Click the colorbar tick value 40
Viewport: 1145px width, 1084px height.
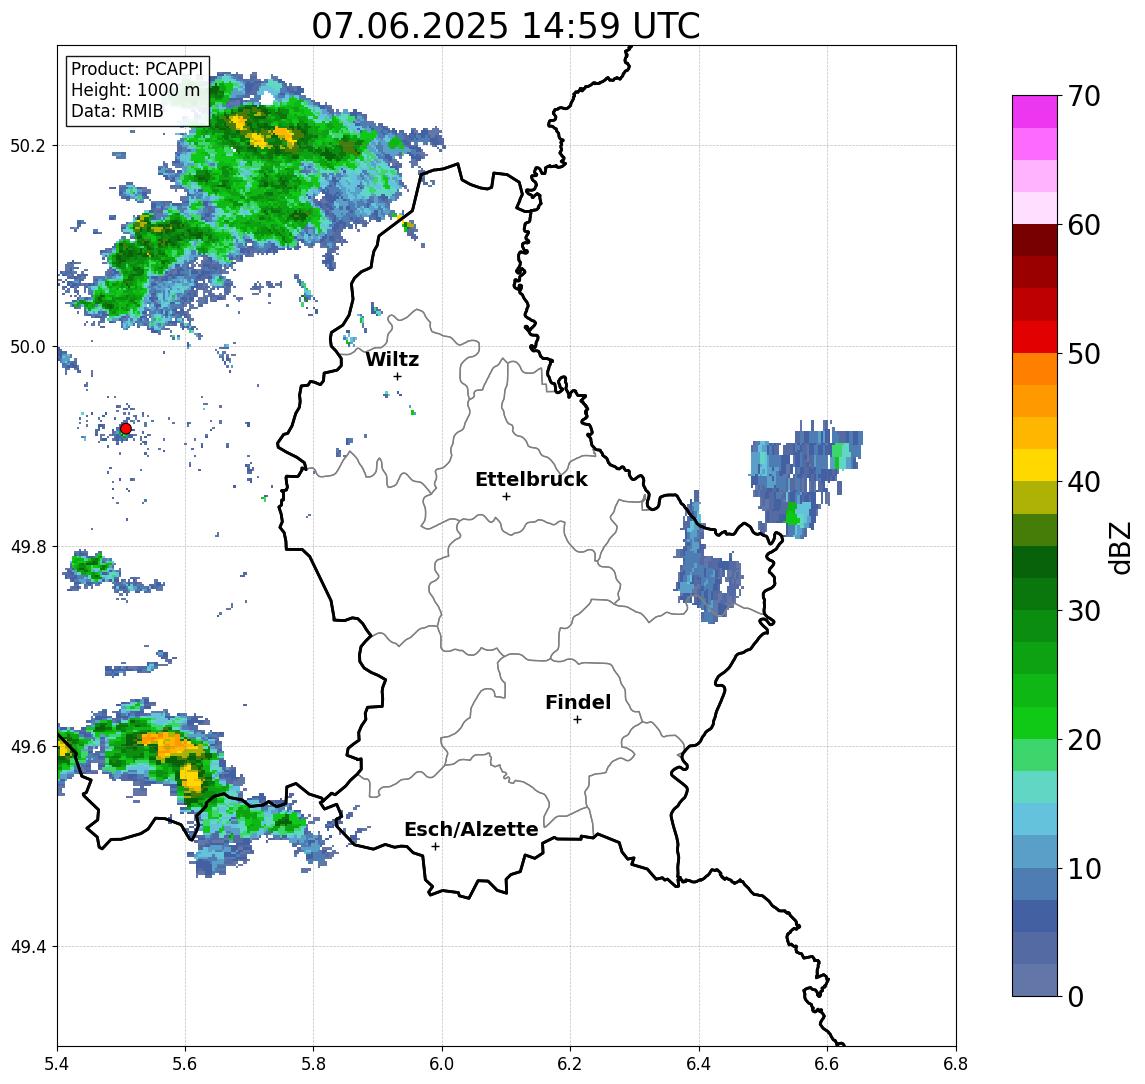(x=1084, y=482)
